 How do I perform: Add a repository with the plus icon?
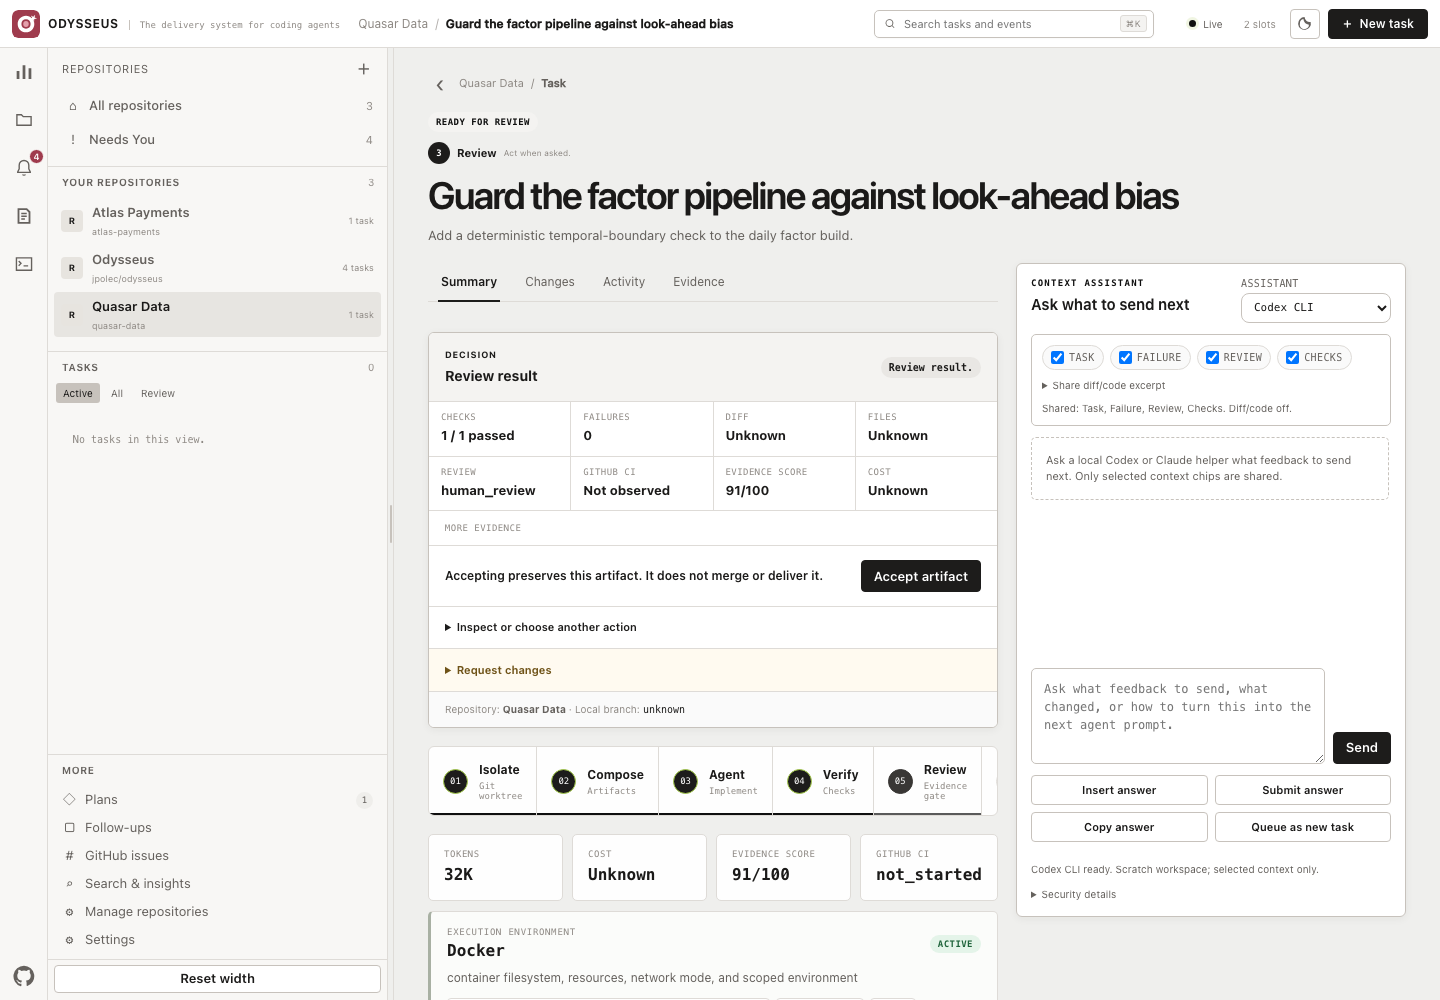point(364,69)
